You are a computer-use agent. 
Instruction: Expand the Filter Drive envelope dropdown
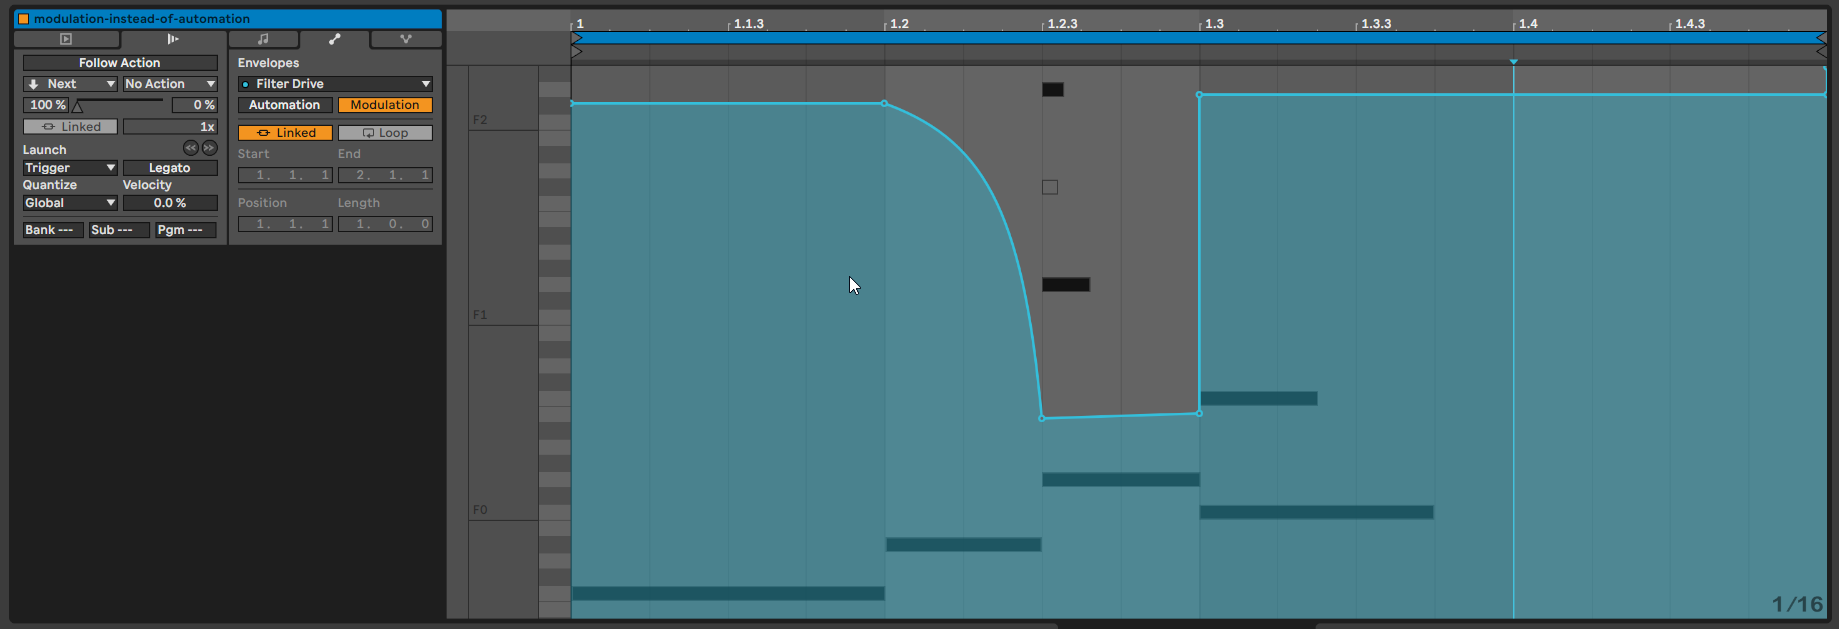335,84
